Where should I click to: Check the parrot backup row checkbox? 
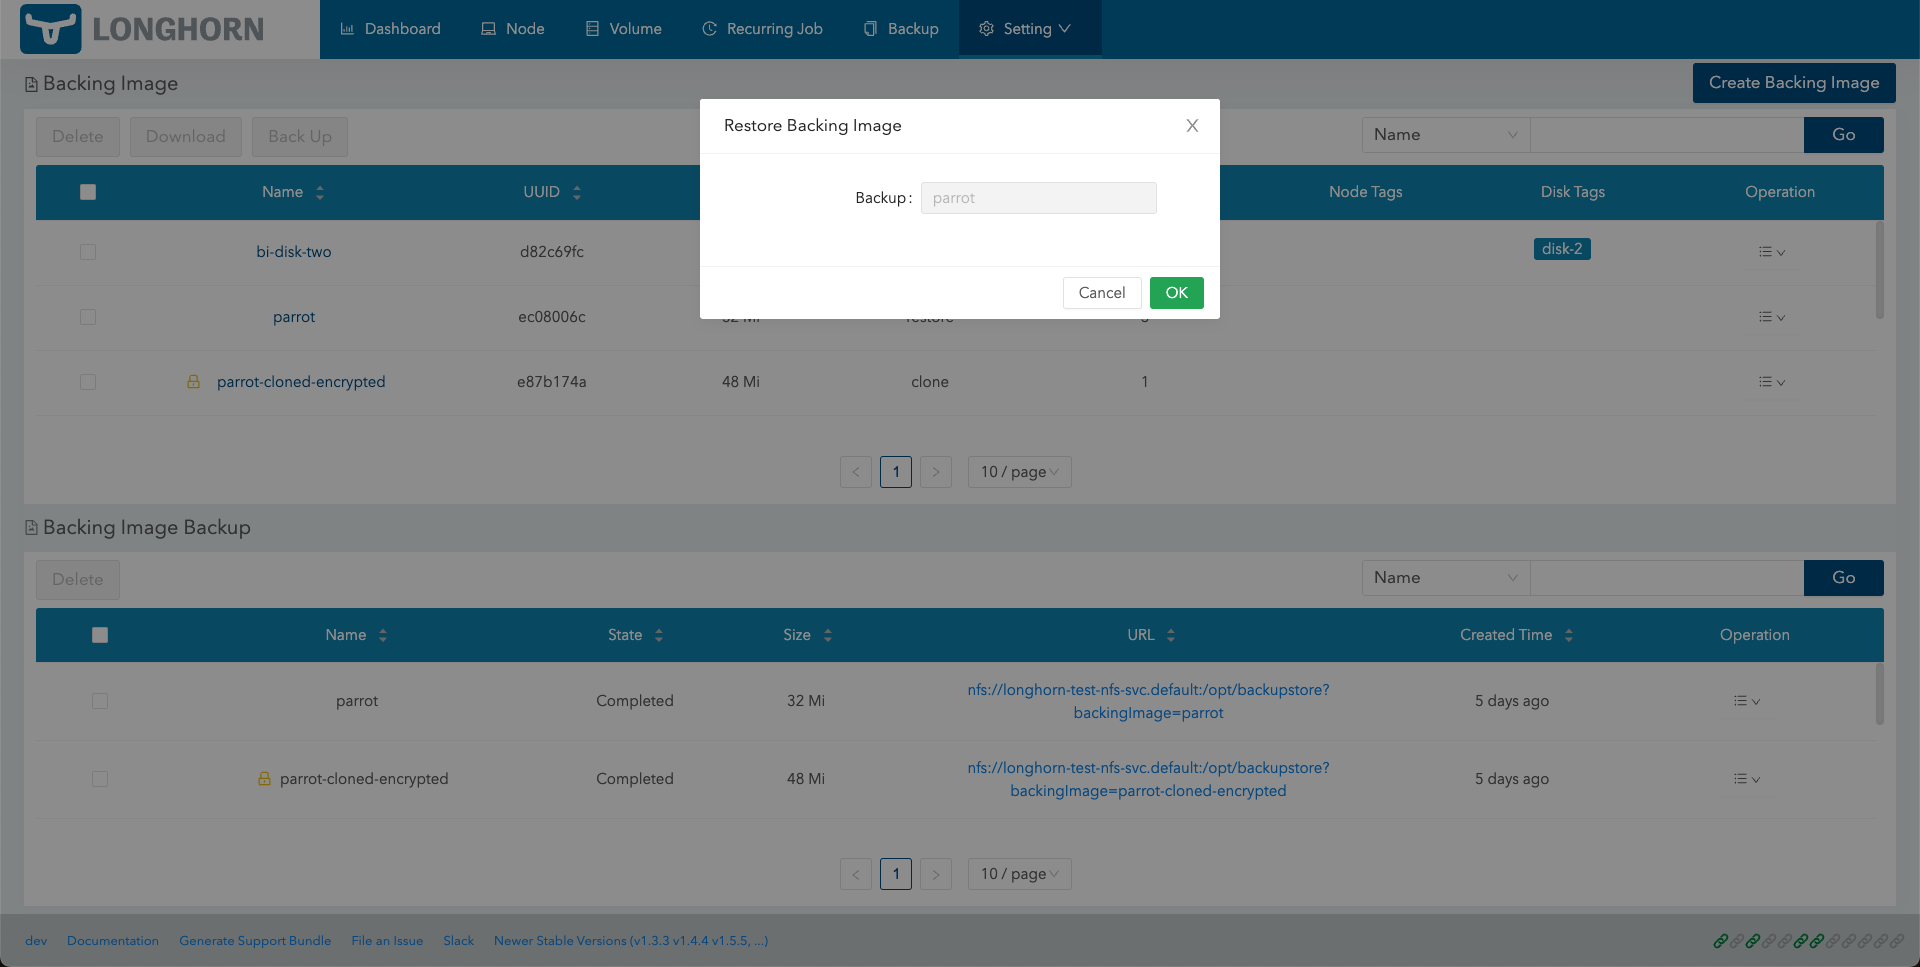coord(100,701)
